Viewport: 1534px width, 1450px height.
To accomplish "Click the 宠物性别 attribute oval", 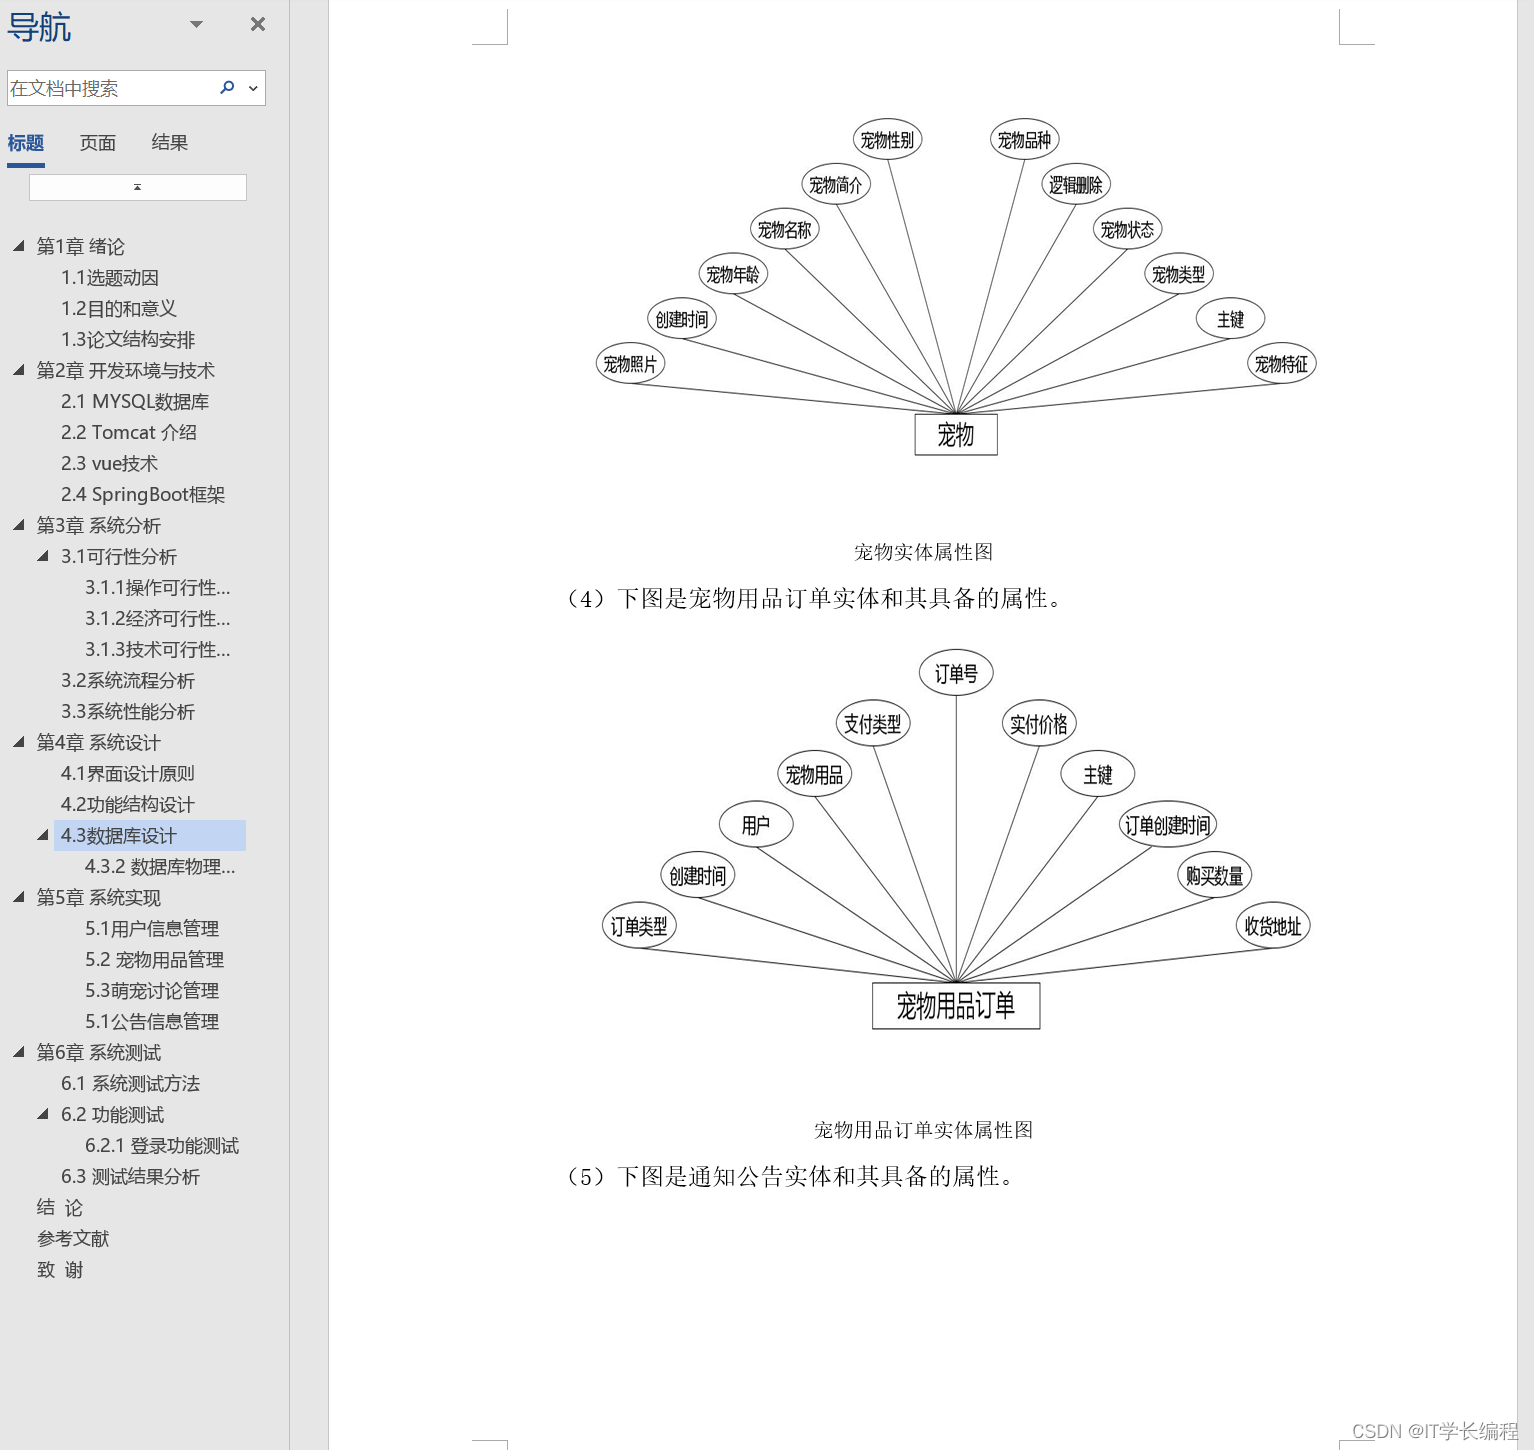I will coord(887,139).
